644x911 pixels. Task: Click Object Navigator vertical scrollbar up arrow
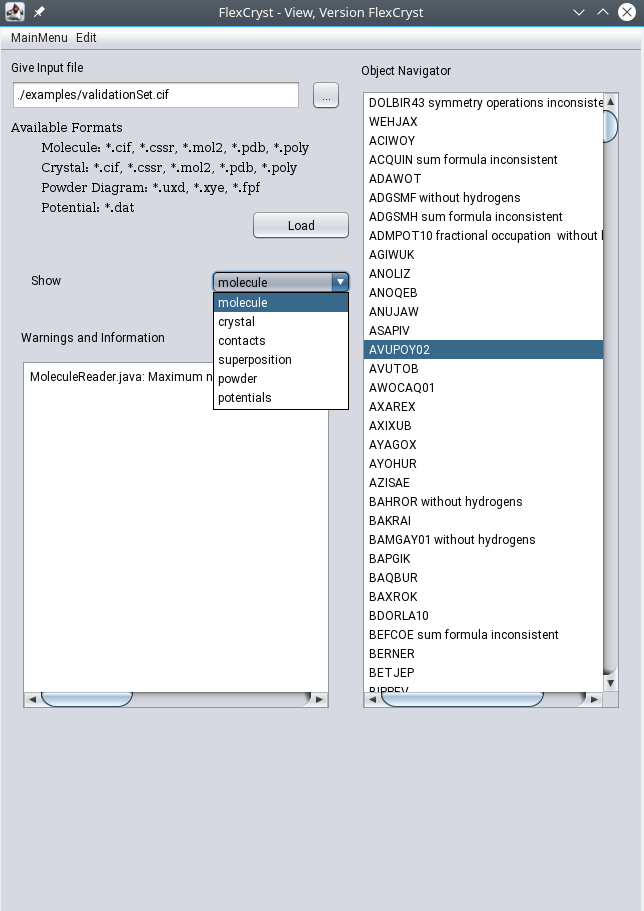click(x=610, y=102)
